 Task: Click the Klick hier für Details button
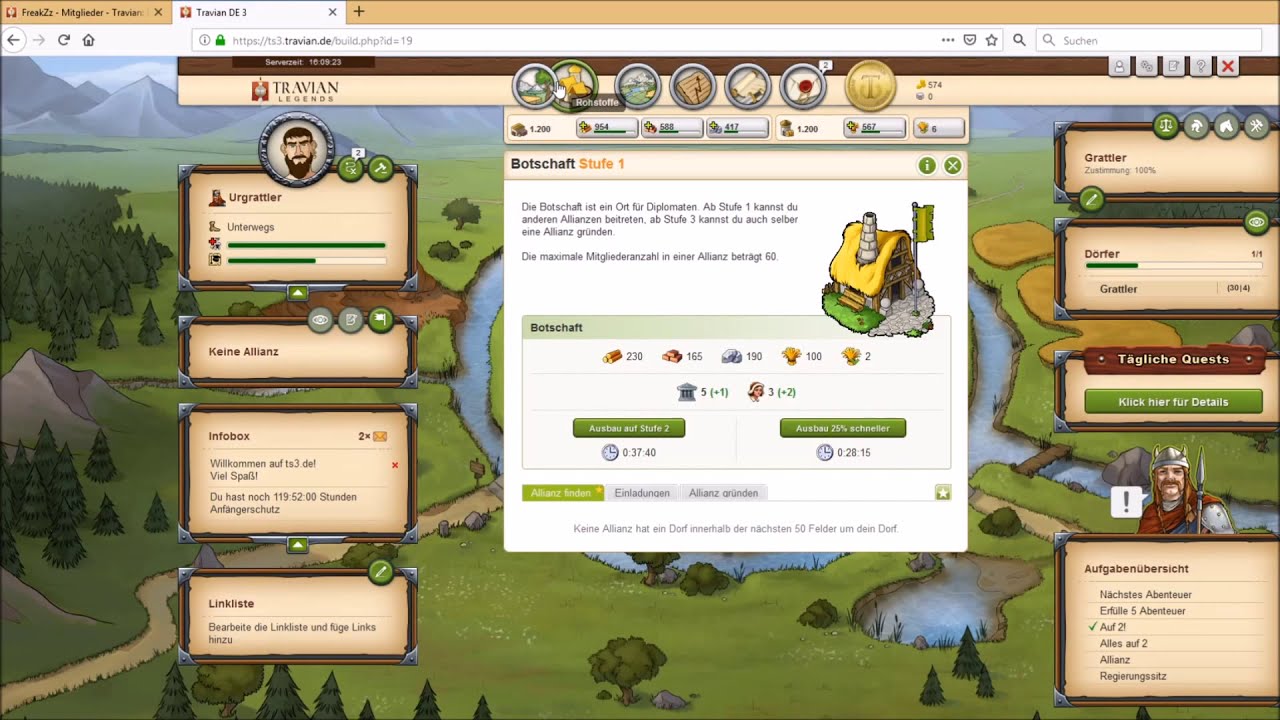tap(1174, 402)
